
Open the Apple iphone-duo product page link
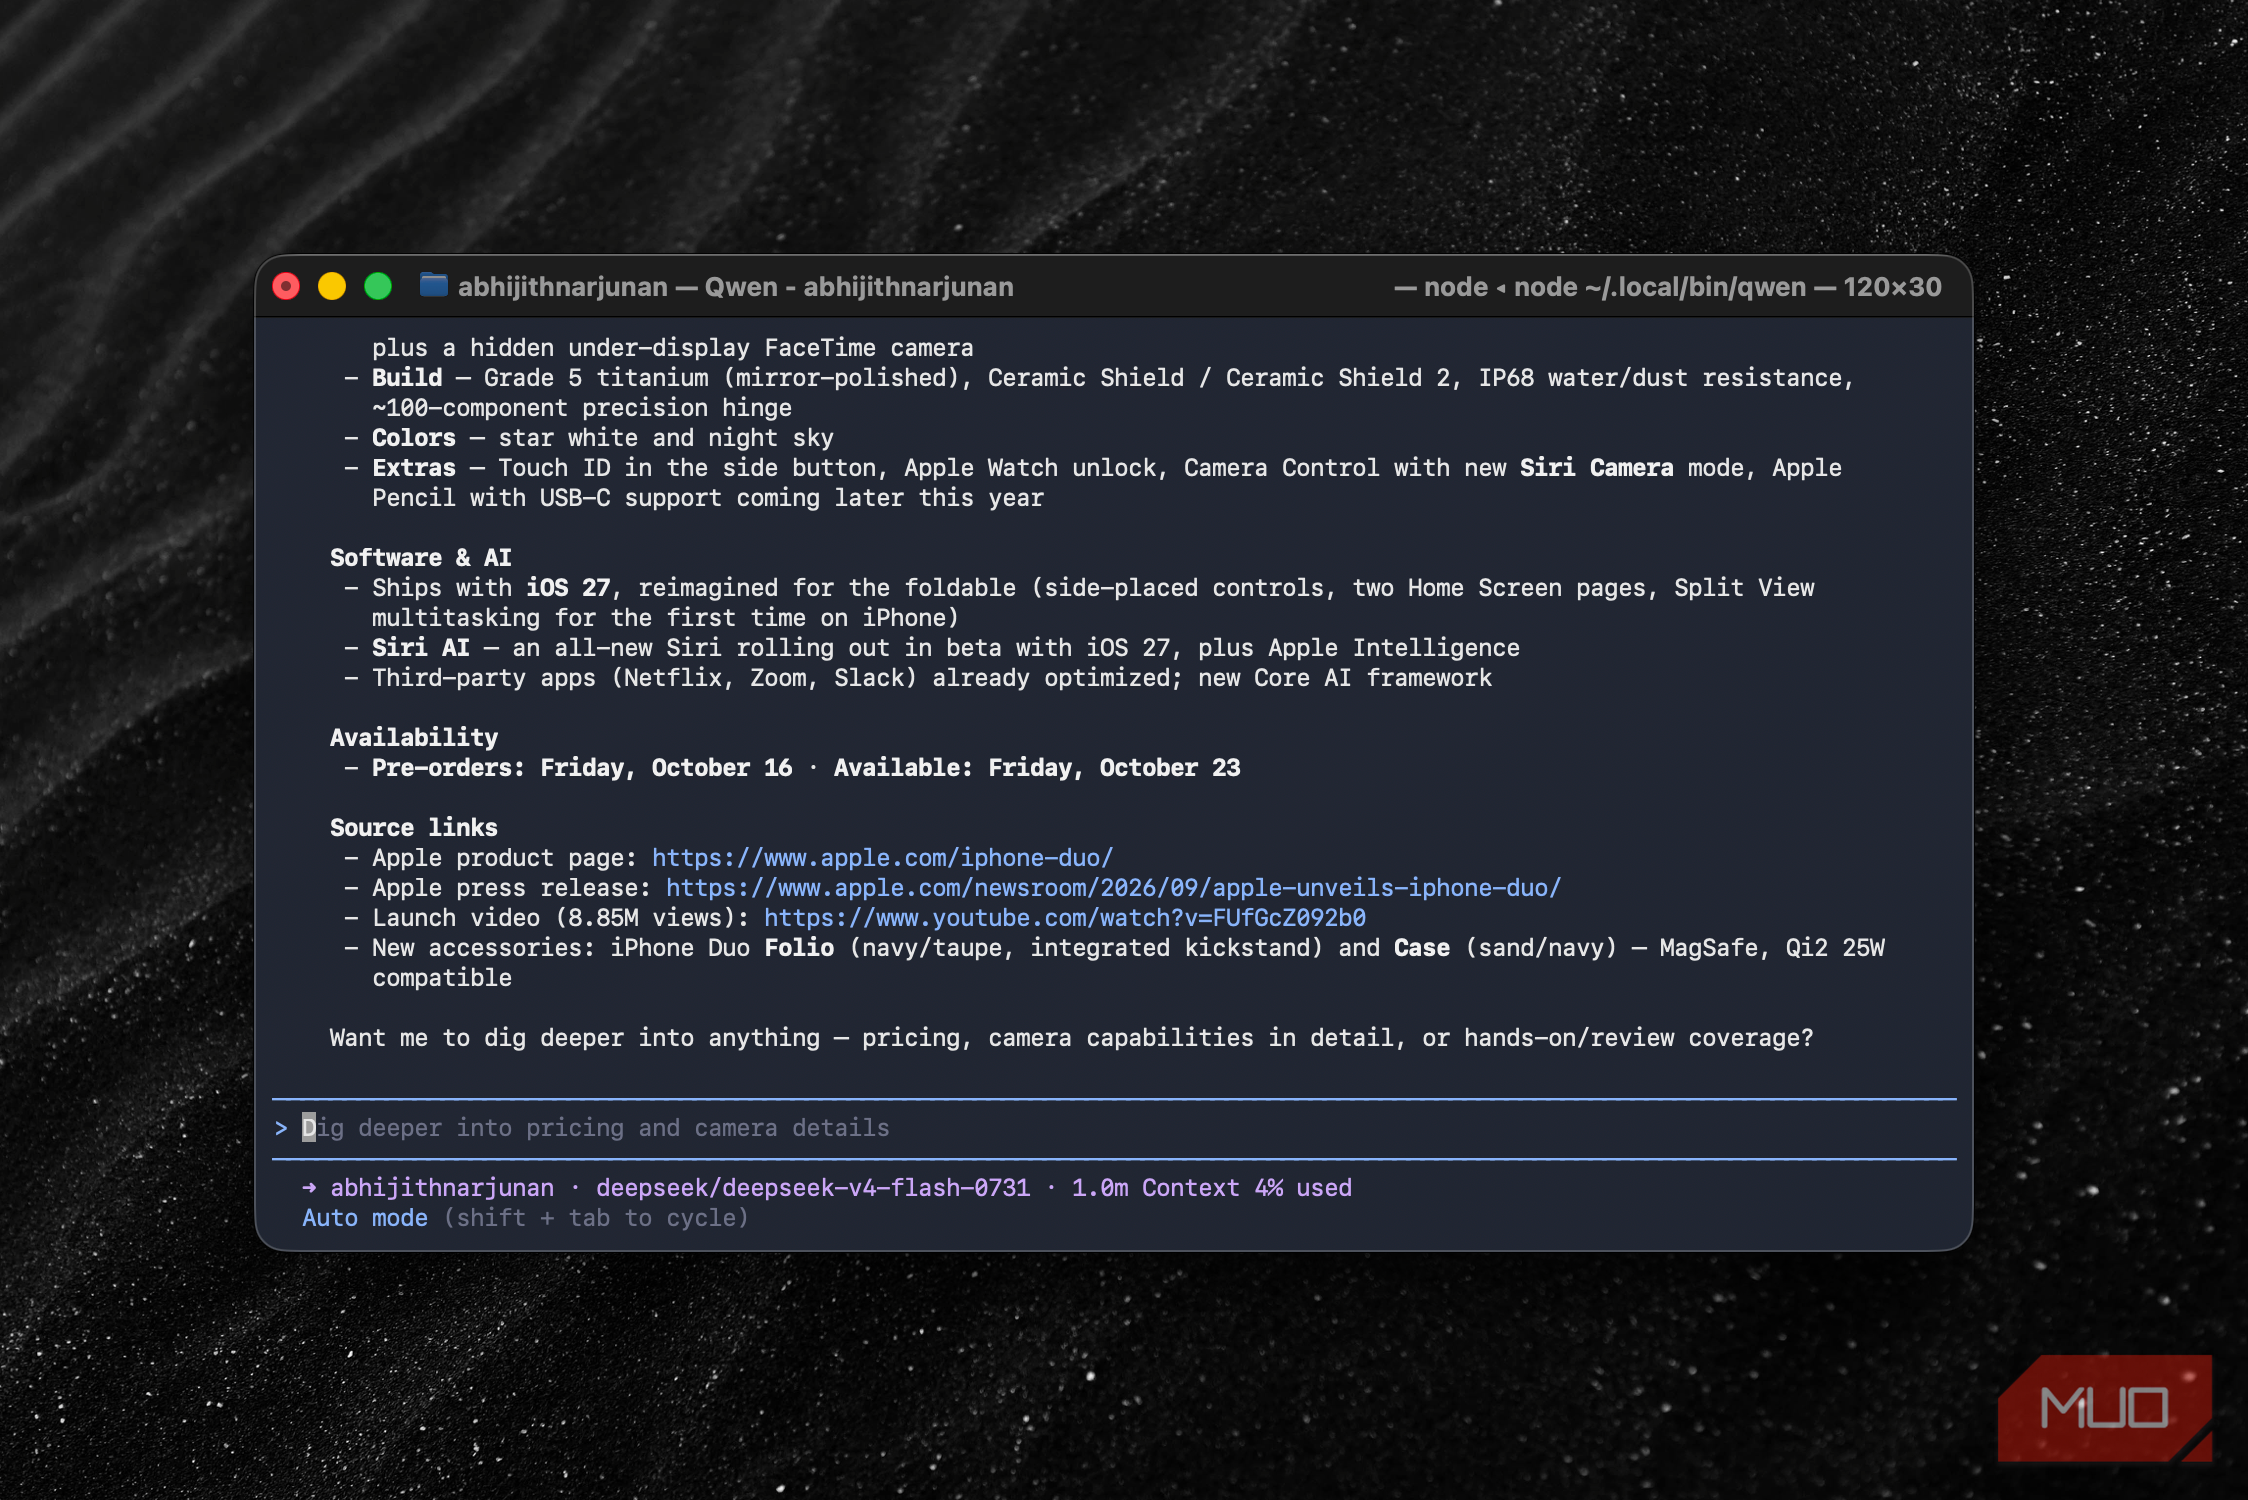[882, 858]
